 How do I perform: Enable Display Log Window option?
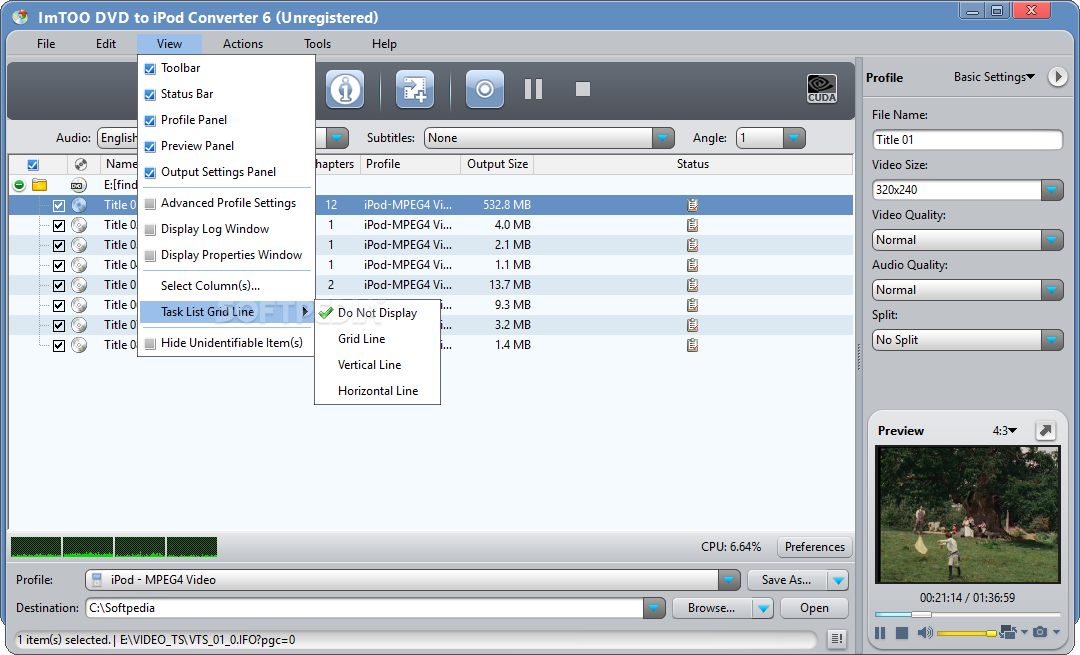coord(149,230)
